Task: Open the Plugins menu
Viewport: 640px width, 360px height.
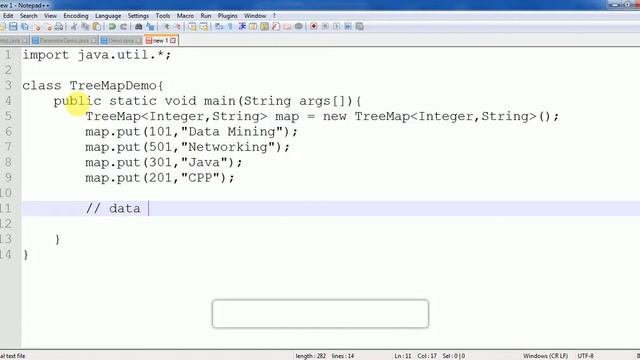Action: click(x=227, y=16)
